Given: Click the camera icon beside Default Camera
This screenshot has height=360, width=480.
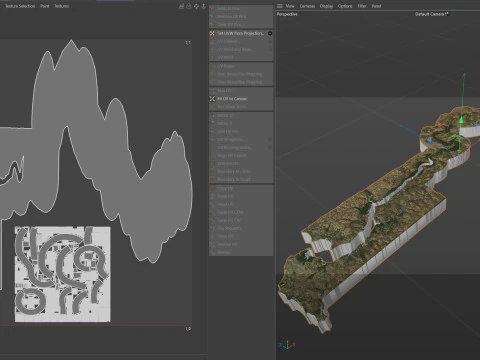Looking at the screenshot, I should (x=447, y=14).
